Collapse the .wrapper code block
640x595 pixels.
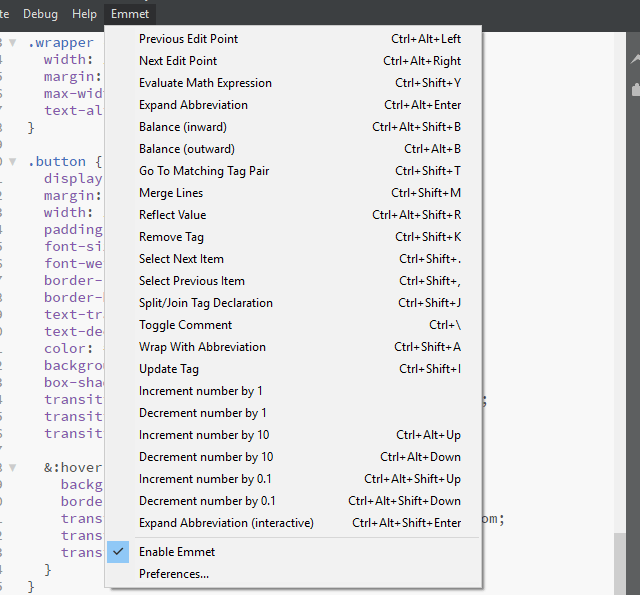pos(12,43)
